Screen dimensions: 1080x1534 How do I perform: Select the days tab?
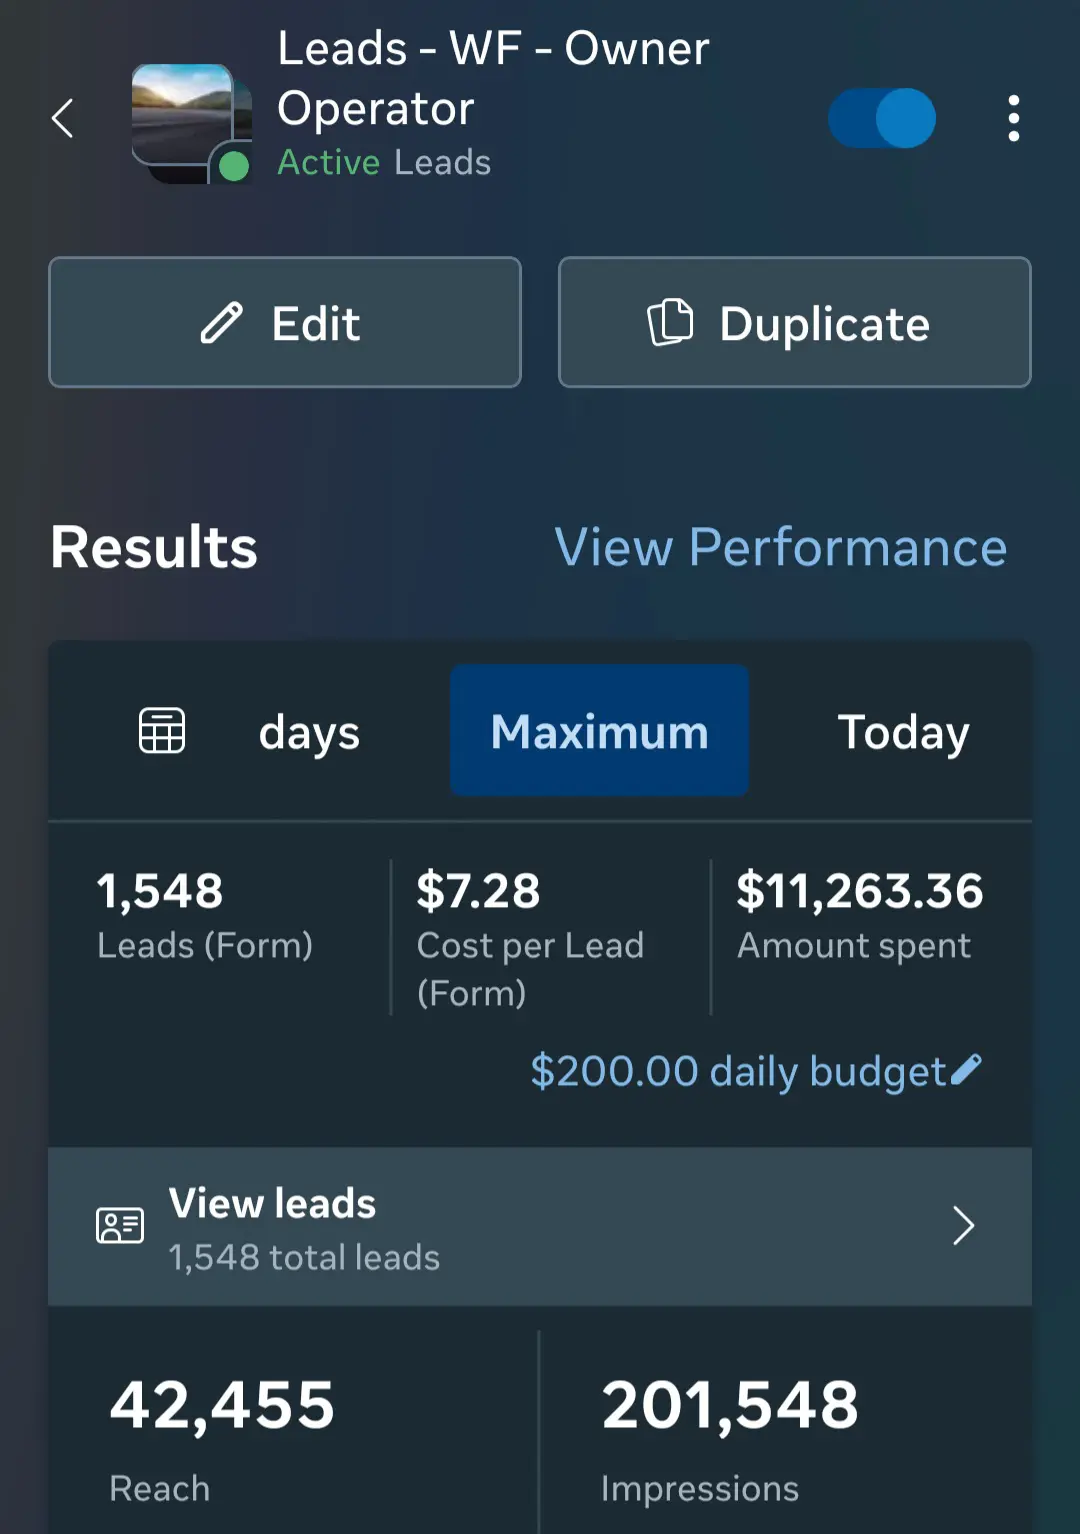coord(309,733)
